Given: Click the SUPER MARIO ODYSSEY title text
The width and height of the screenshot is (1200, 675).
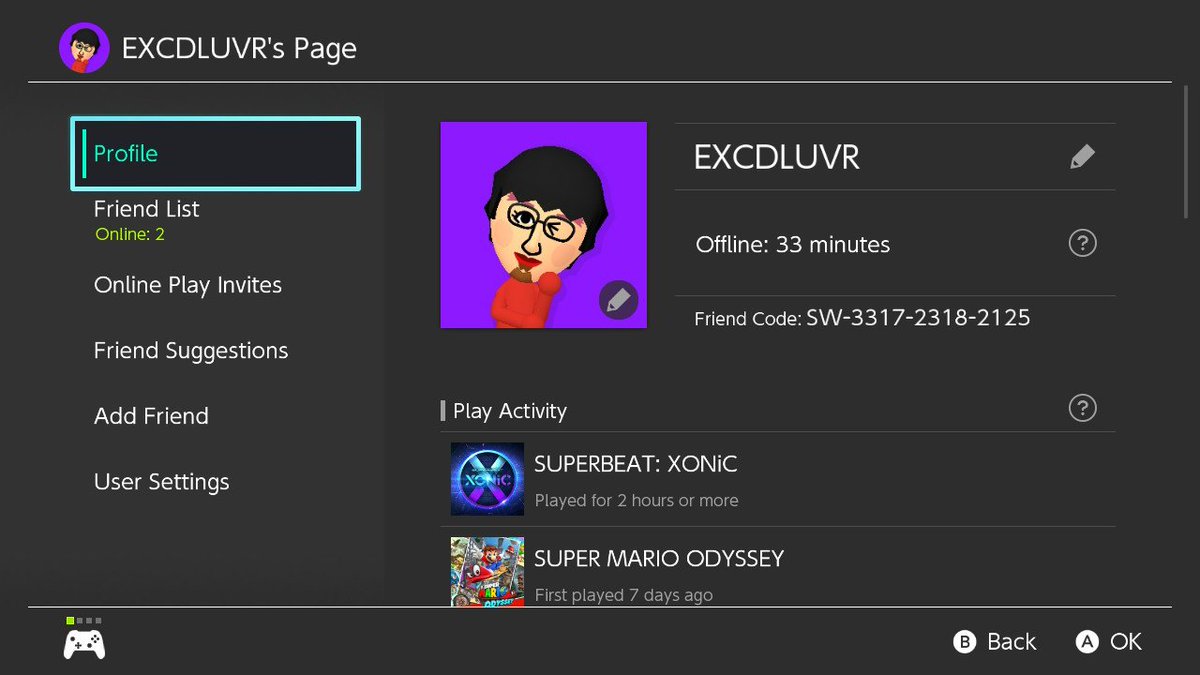Looking at the screenshot, I should [659, 558].
